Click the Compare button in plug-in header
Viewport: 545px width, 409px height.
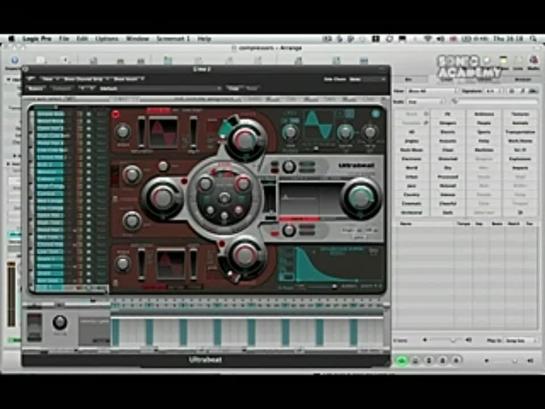pyautogui.click(x=61, y=88)
